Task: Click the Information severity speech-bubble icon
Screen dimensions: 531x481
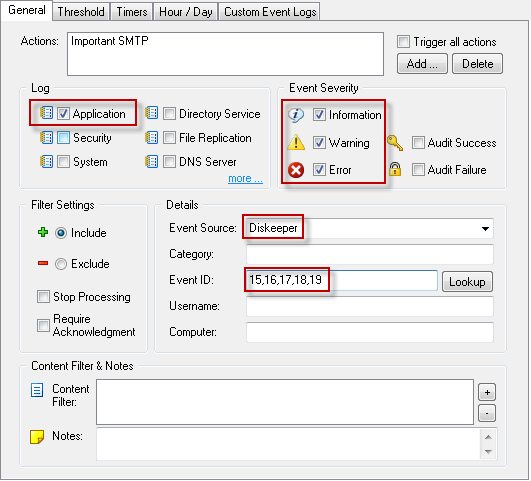Action: (296, 115)
